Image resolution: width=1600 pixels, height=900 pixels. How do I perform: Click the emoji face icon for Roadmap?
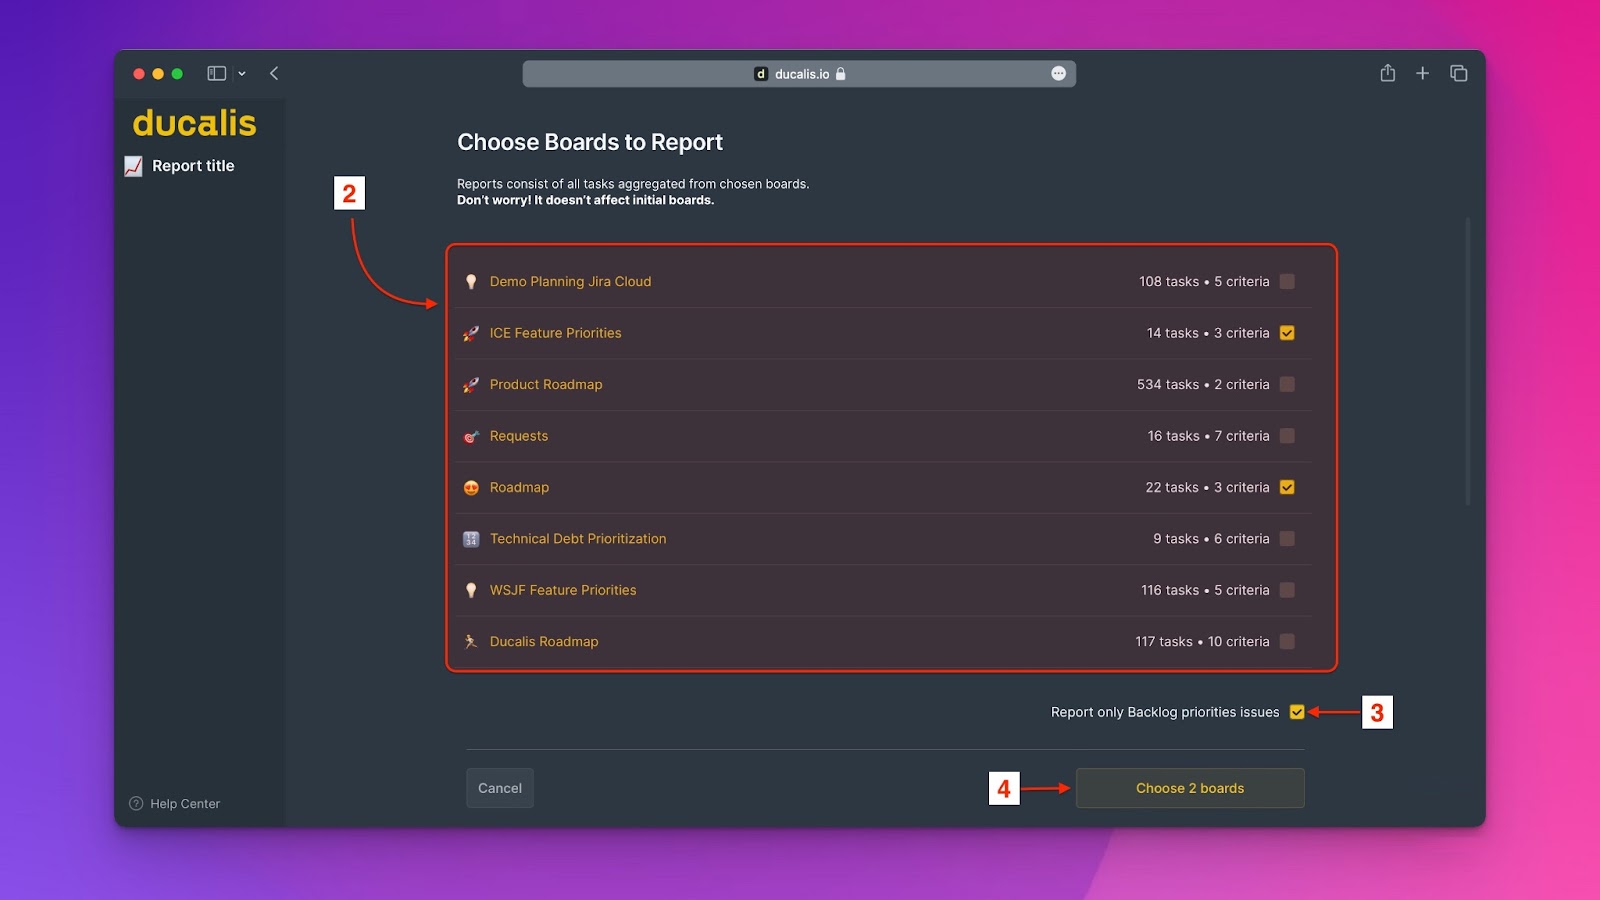coord(471,488)
